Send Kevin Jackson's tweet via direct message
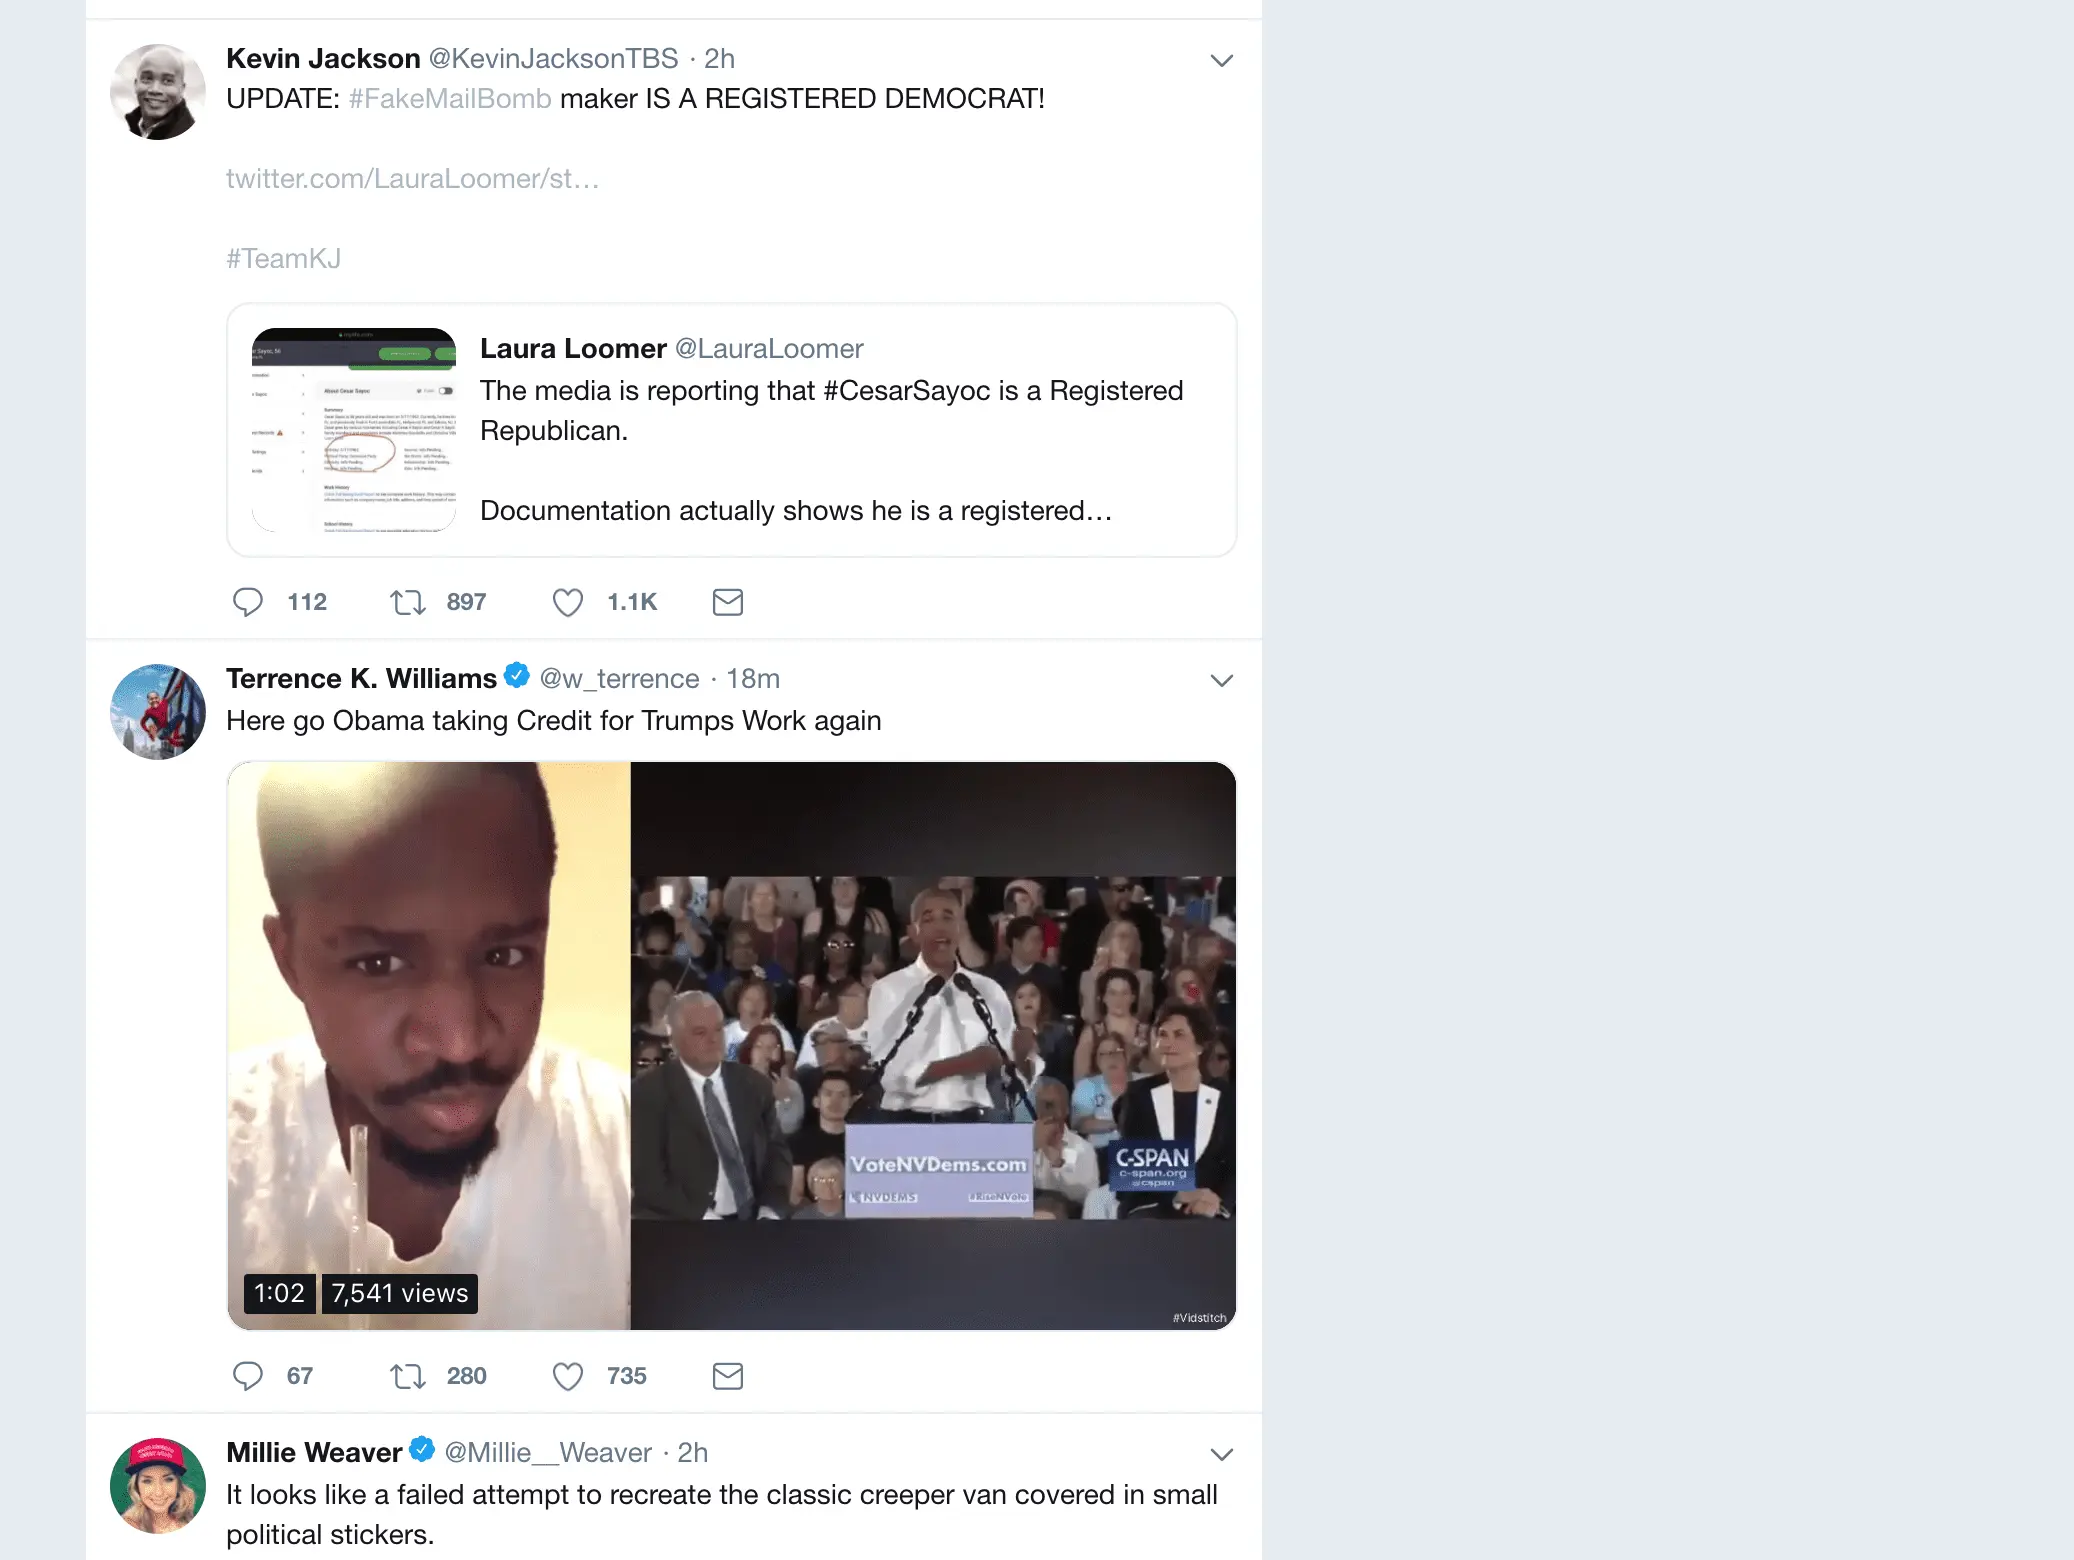 pos(728,602)
